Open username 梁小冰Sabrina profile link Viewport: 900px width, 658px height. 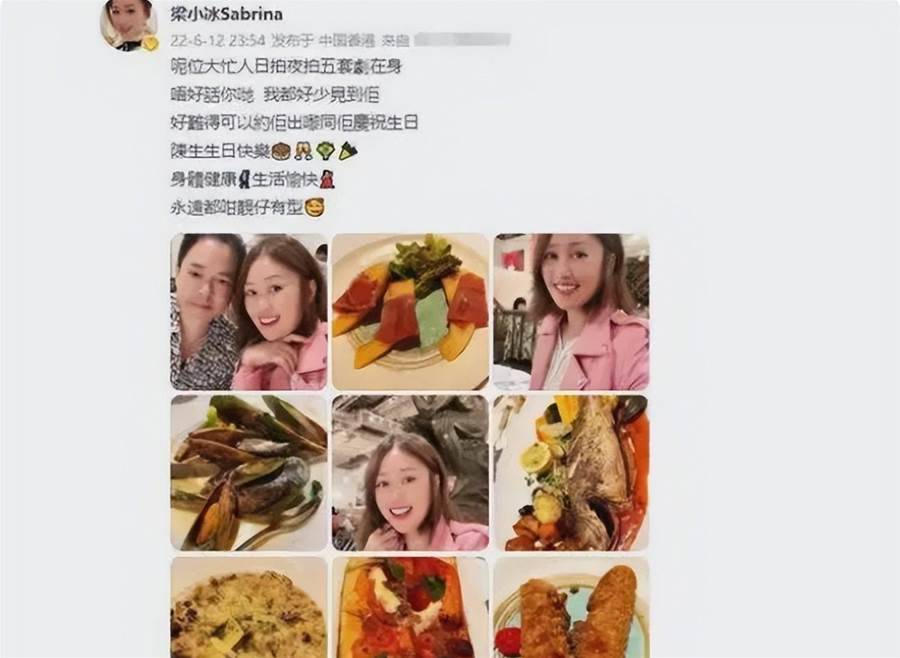click(x=227, y=14)
